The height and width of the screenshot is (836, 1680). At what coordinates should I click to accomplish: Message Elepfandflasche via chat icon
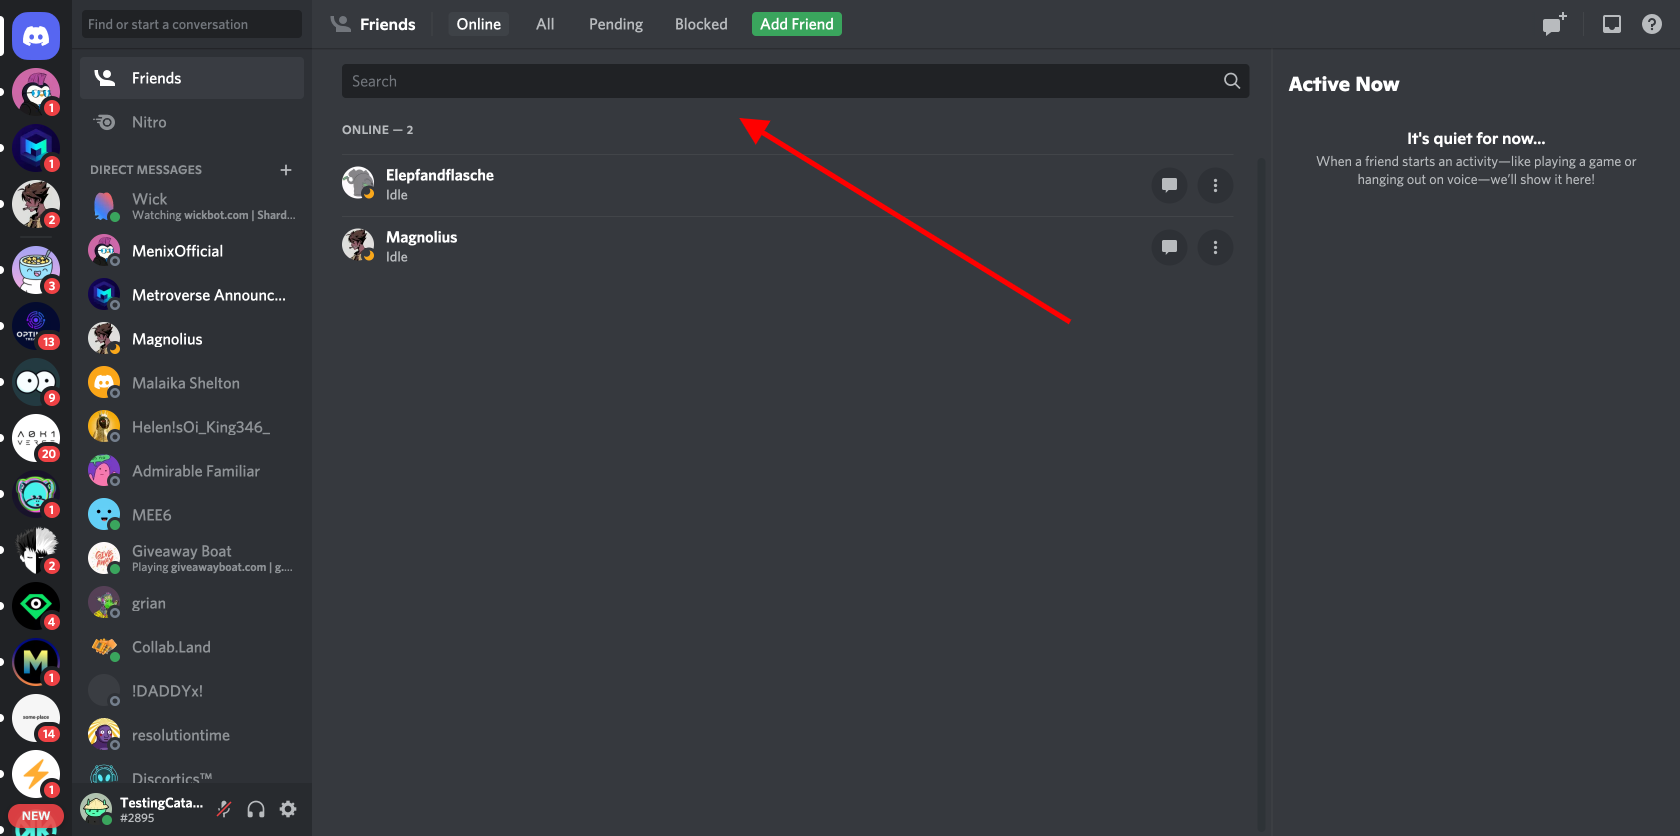[x=1169, y=185]
